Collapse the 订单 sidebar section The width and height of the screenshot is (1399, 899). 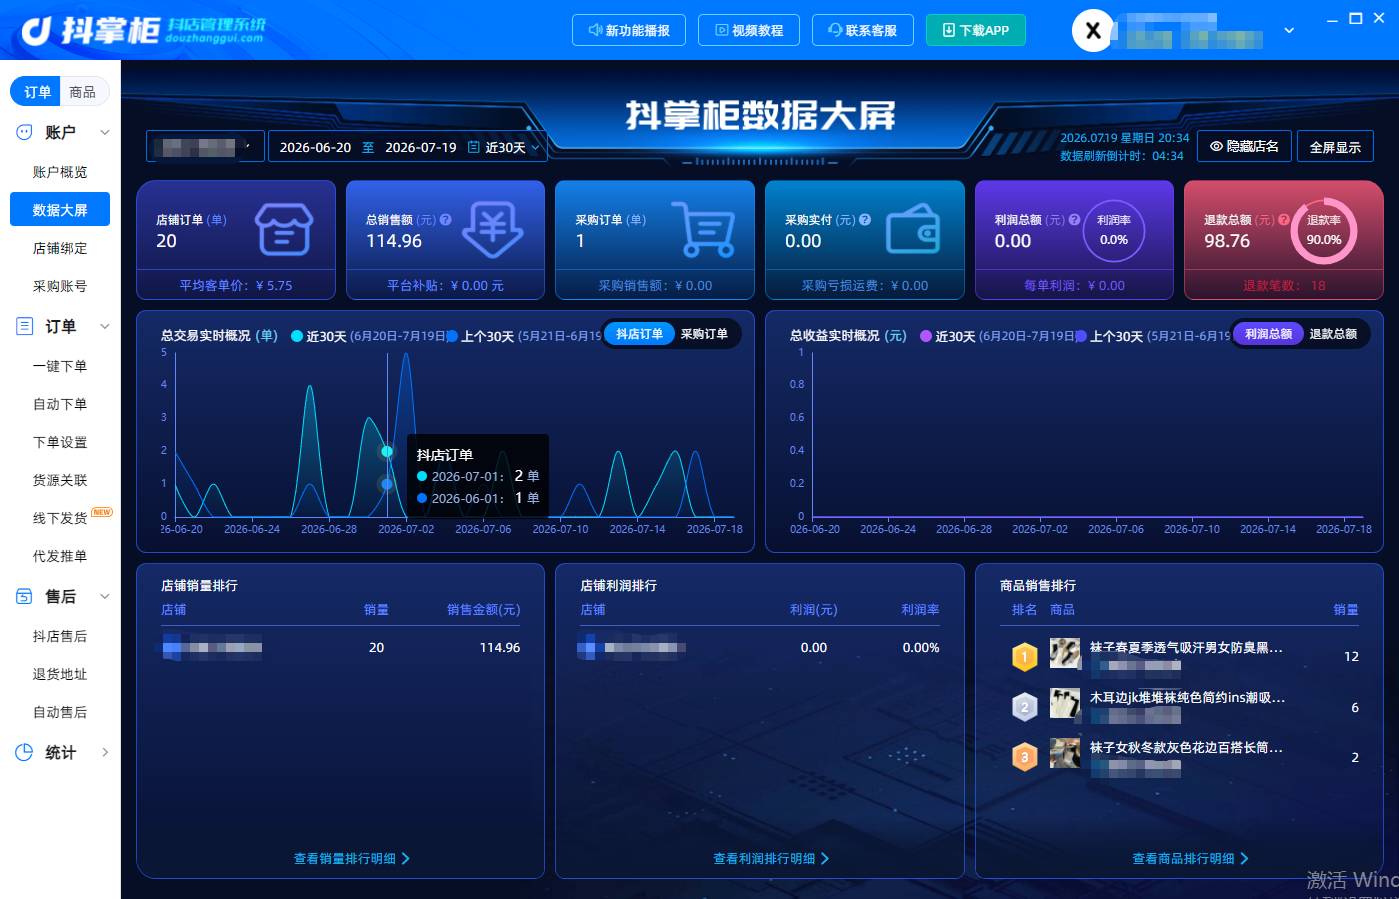tap(104, 326)
